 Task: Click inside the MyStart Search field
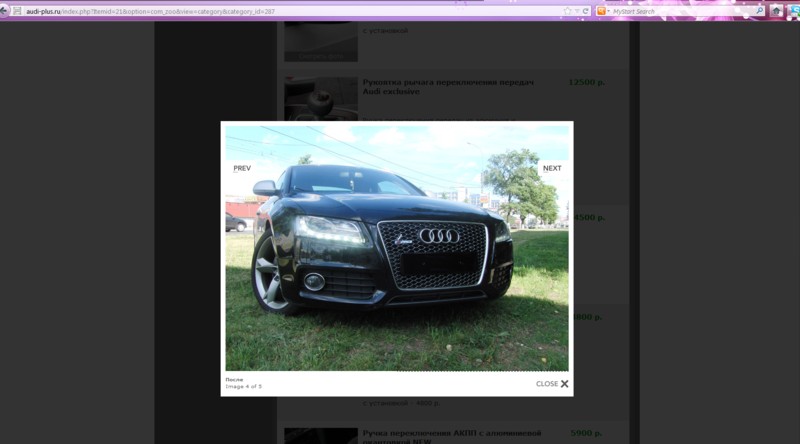(x=680, y=11)
